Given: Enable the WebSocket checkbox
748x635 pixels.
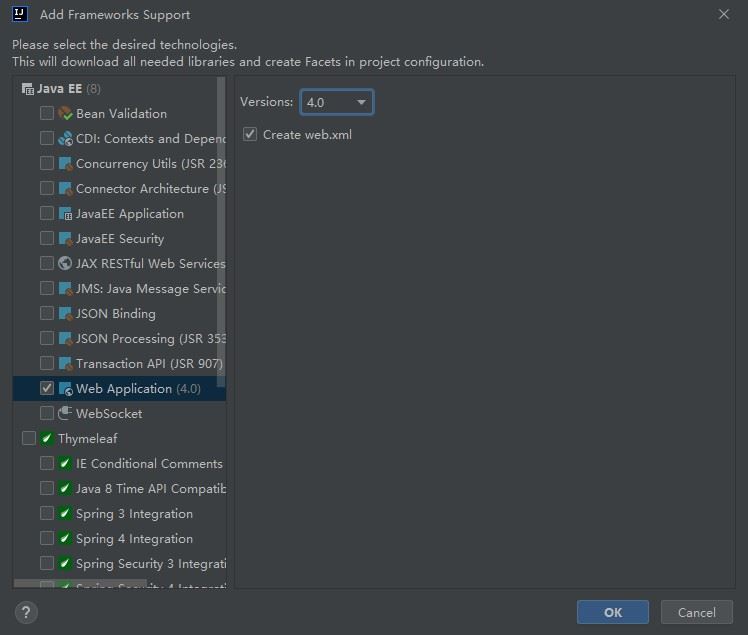Looking at the screenshot, I should (47, 413).
